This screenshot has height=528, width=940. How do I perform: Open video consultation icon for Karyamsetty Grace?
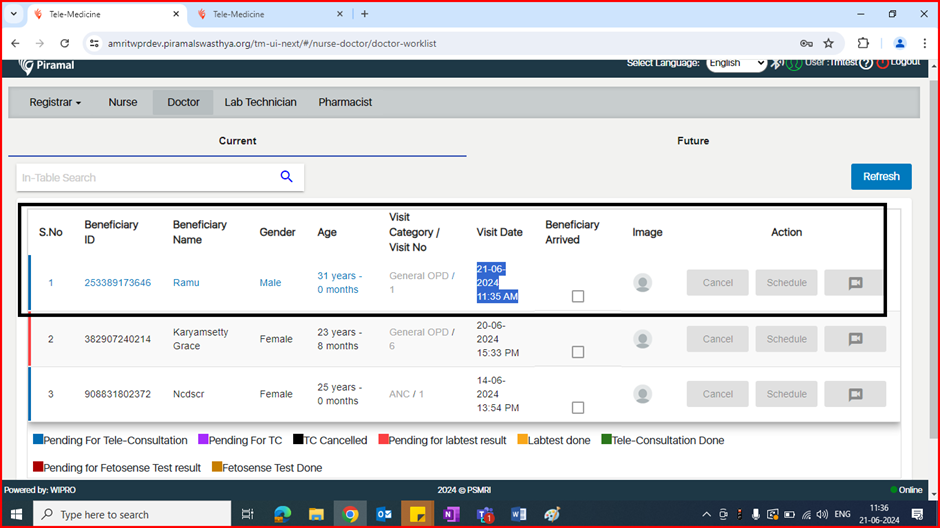[855, 339]
